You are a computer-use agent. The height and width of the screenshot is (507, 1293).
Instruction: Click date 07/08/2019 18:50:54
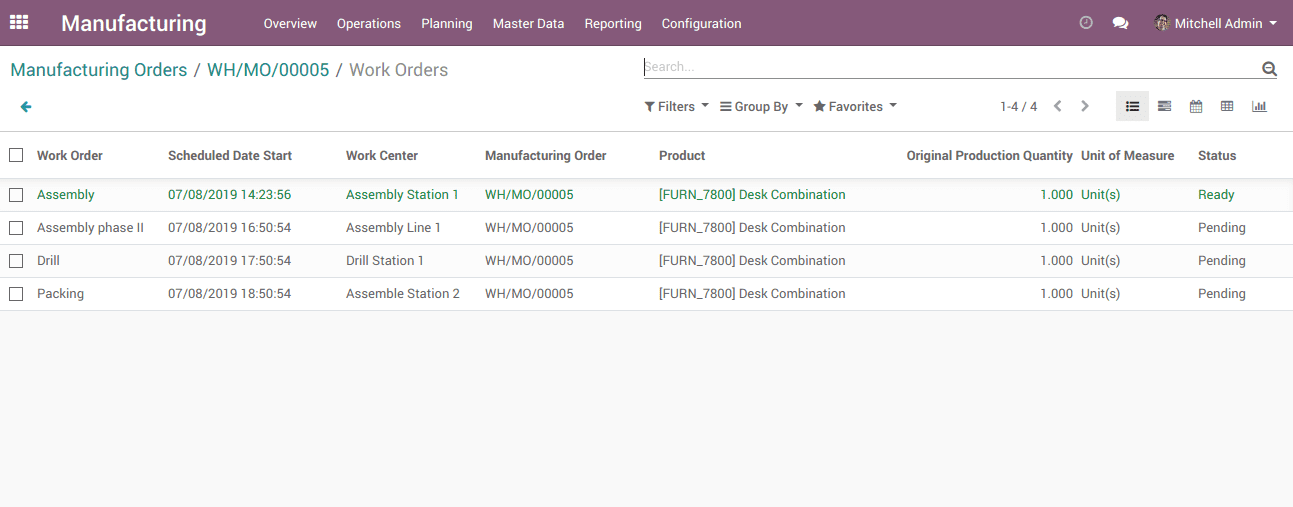229,294
